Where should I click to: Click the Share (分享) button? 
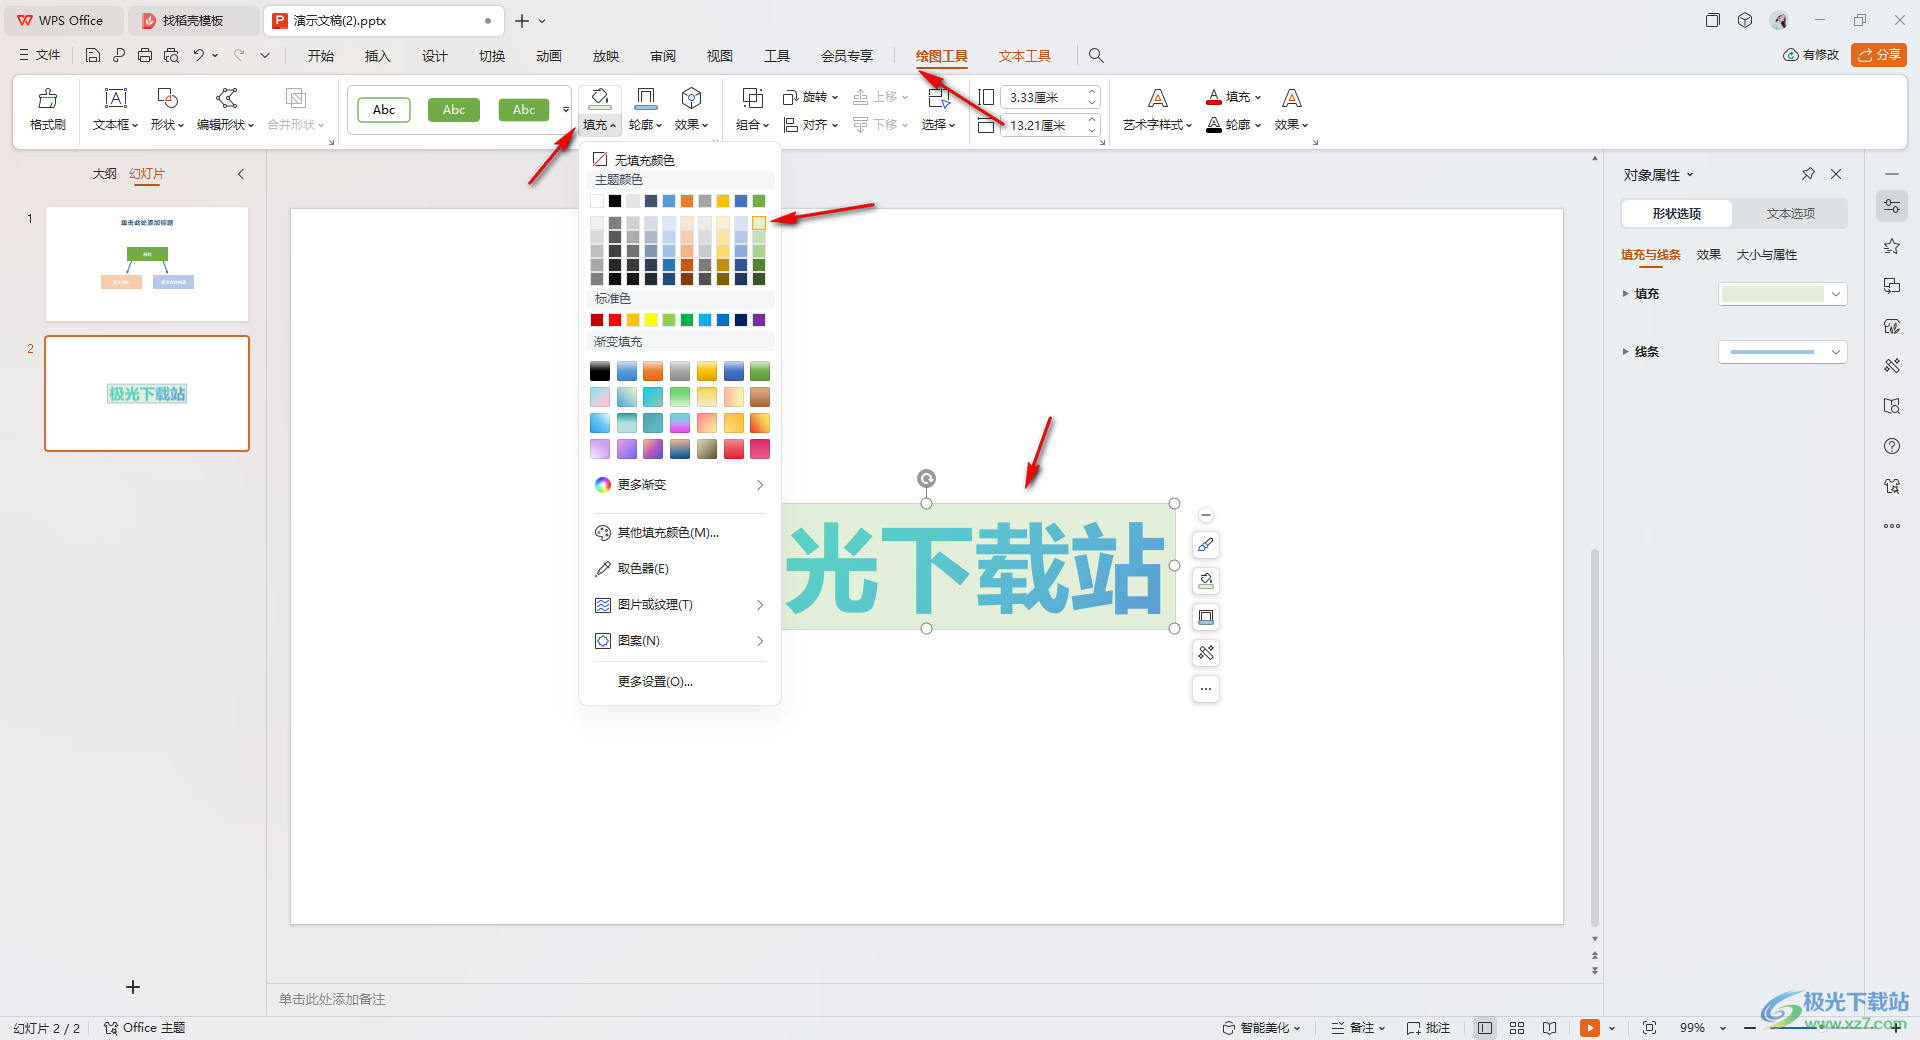1879,55
